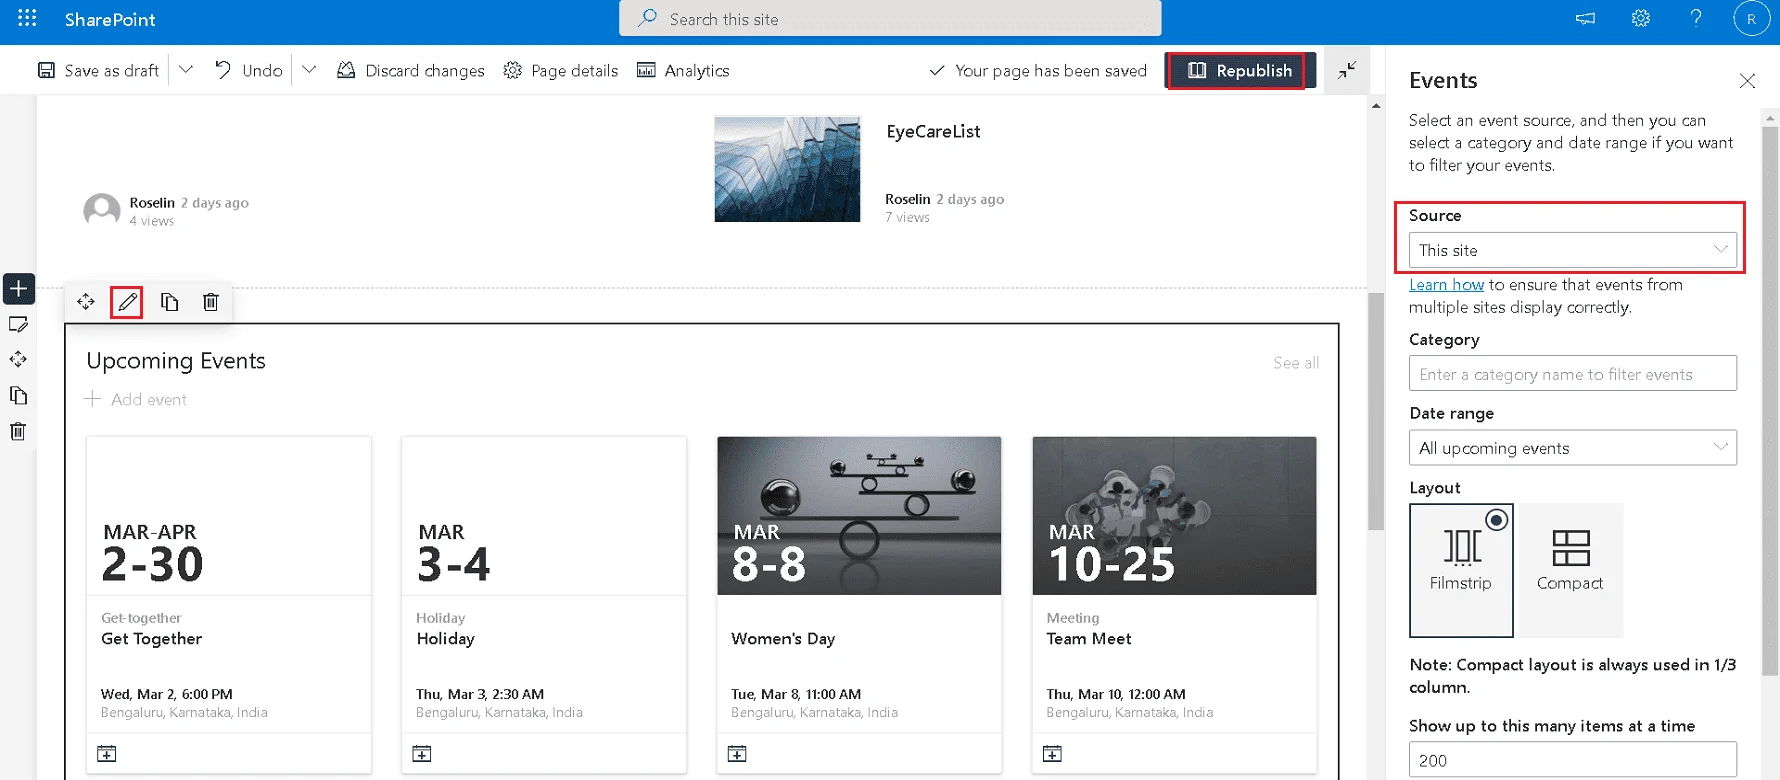Add Team Meet event to calendar icon
The image size is (1780, 780).
[1052, 753]
